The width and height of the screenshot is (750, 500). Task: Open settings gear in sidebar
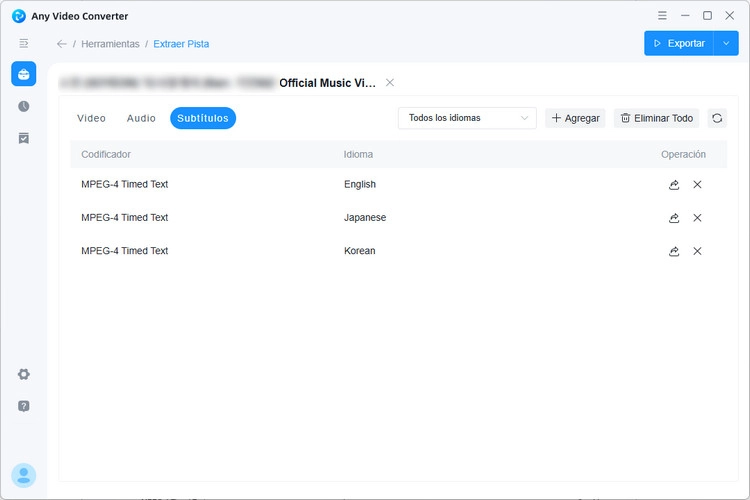click(x=23, y=374)
